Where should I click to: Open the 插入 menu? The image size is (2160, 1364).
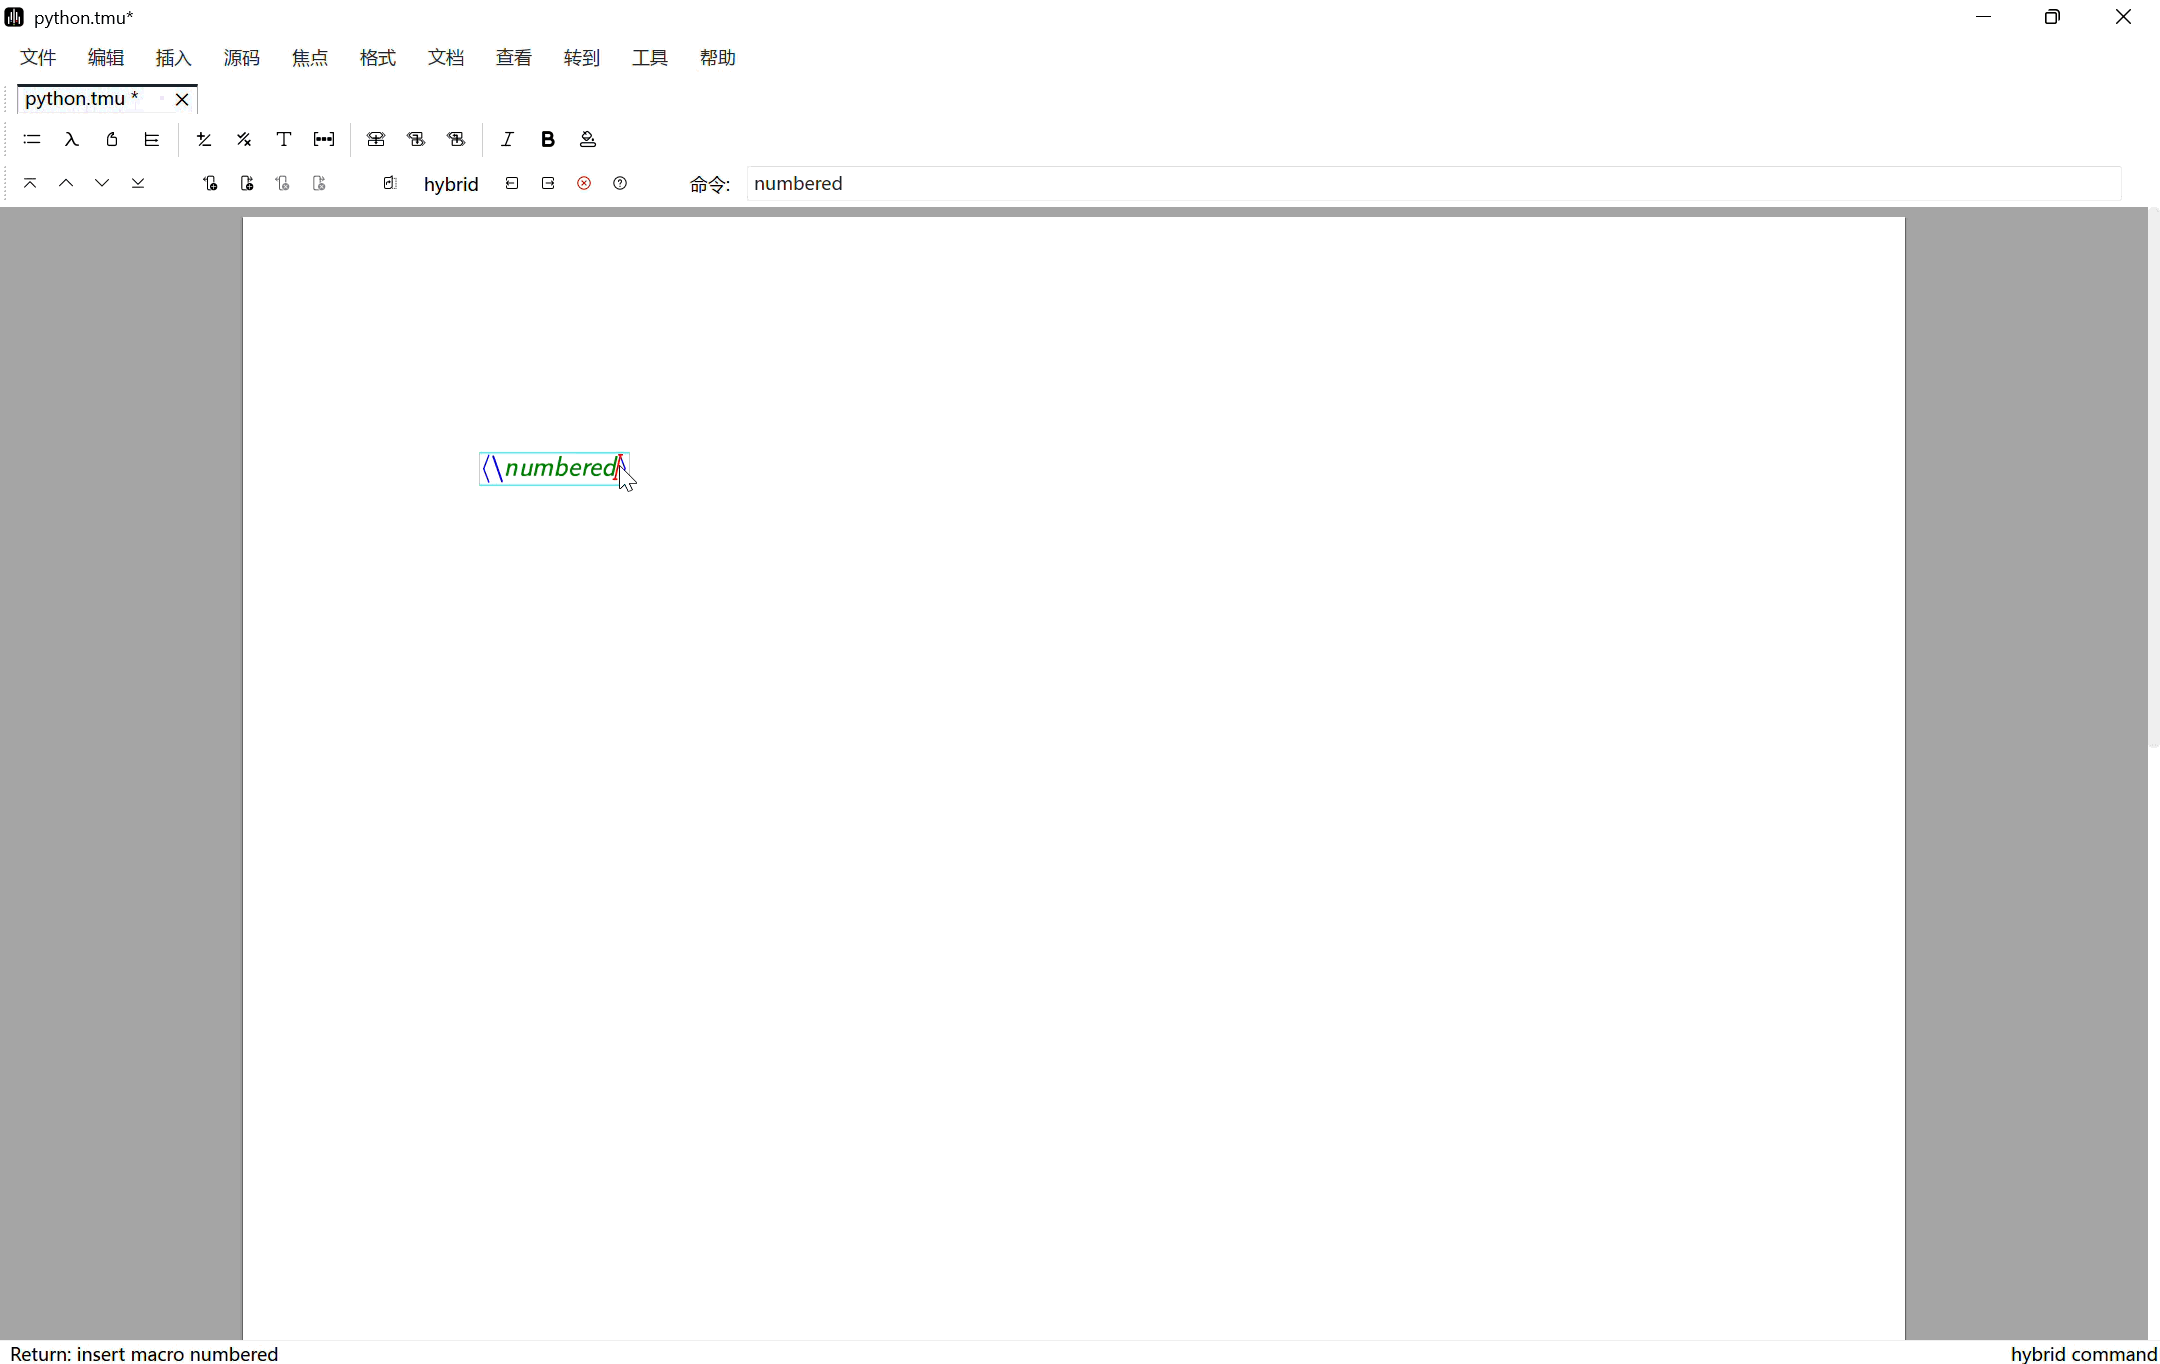click(x=173, y=58)
